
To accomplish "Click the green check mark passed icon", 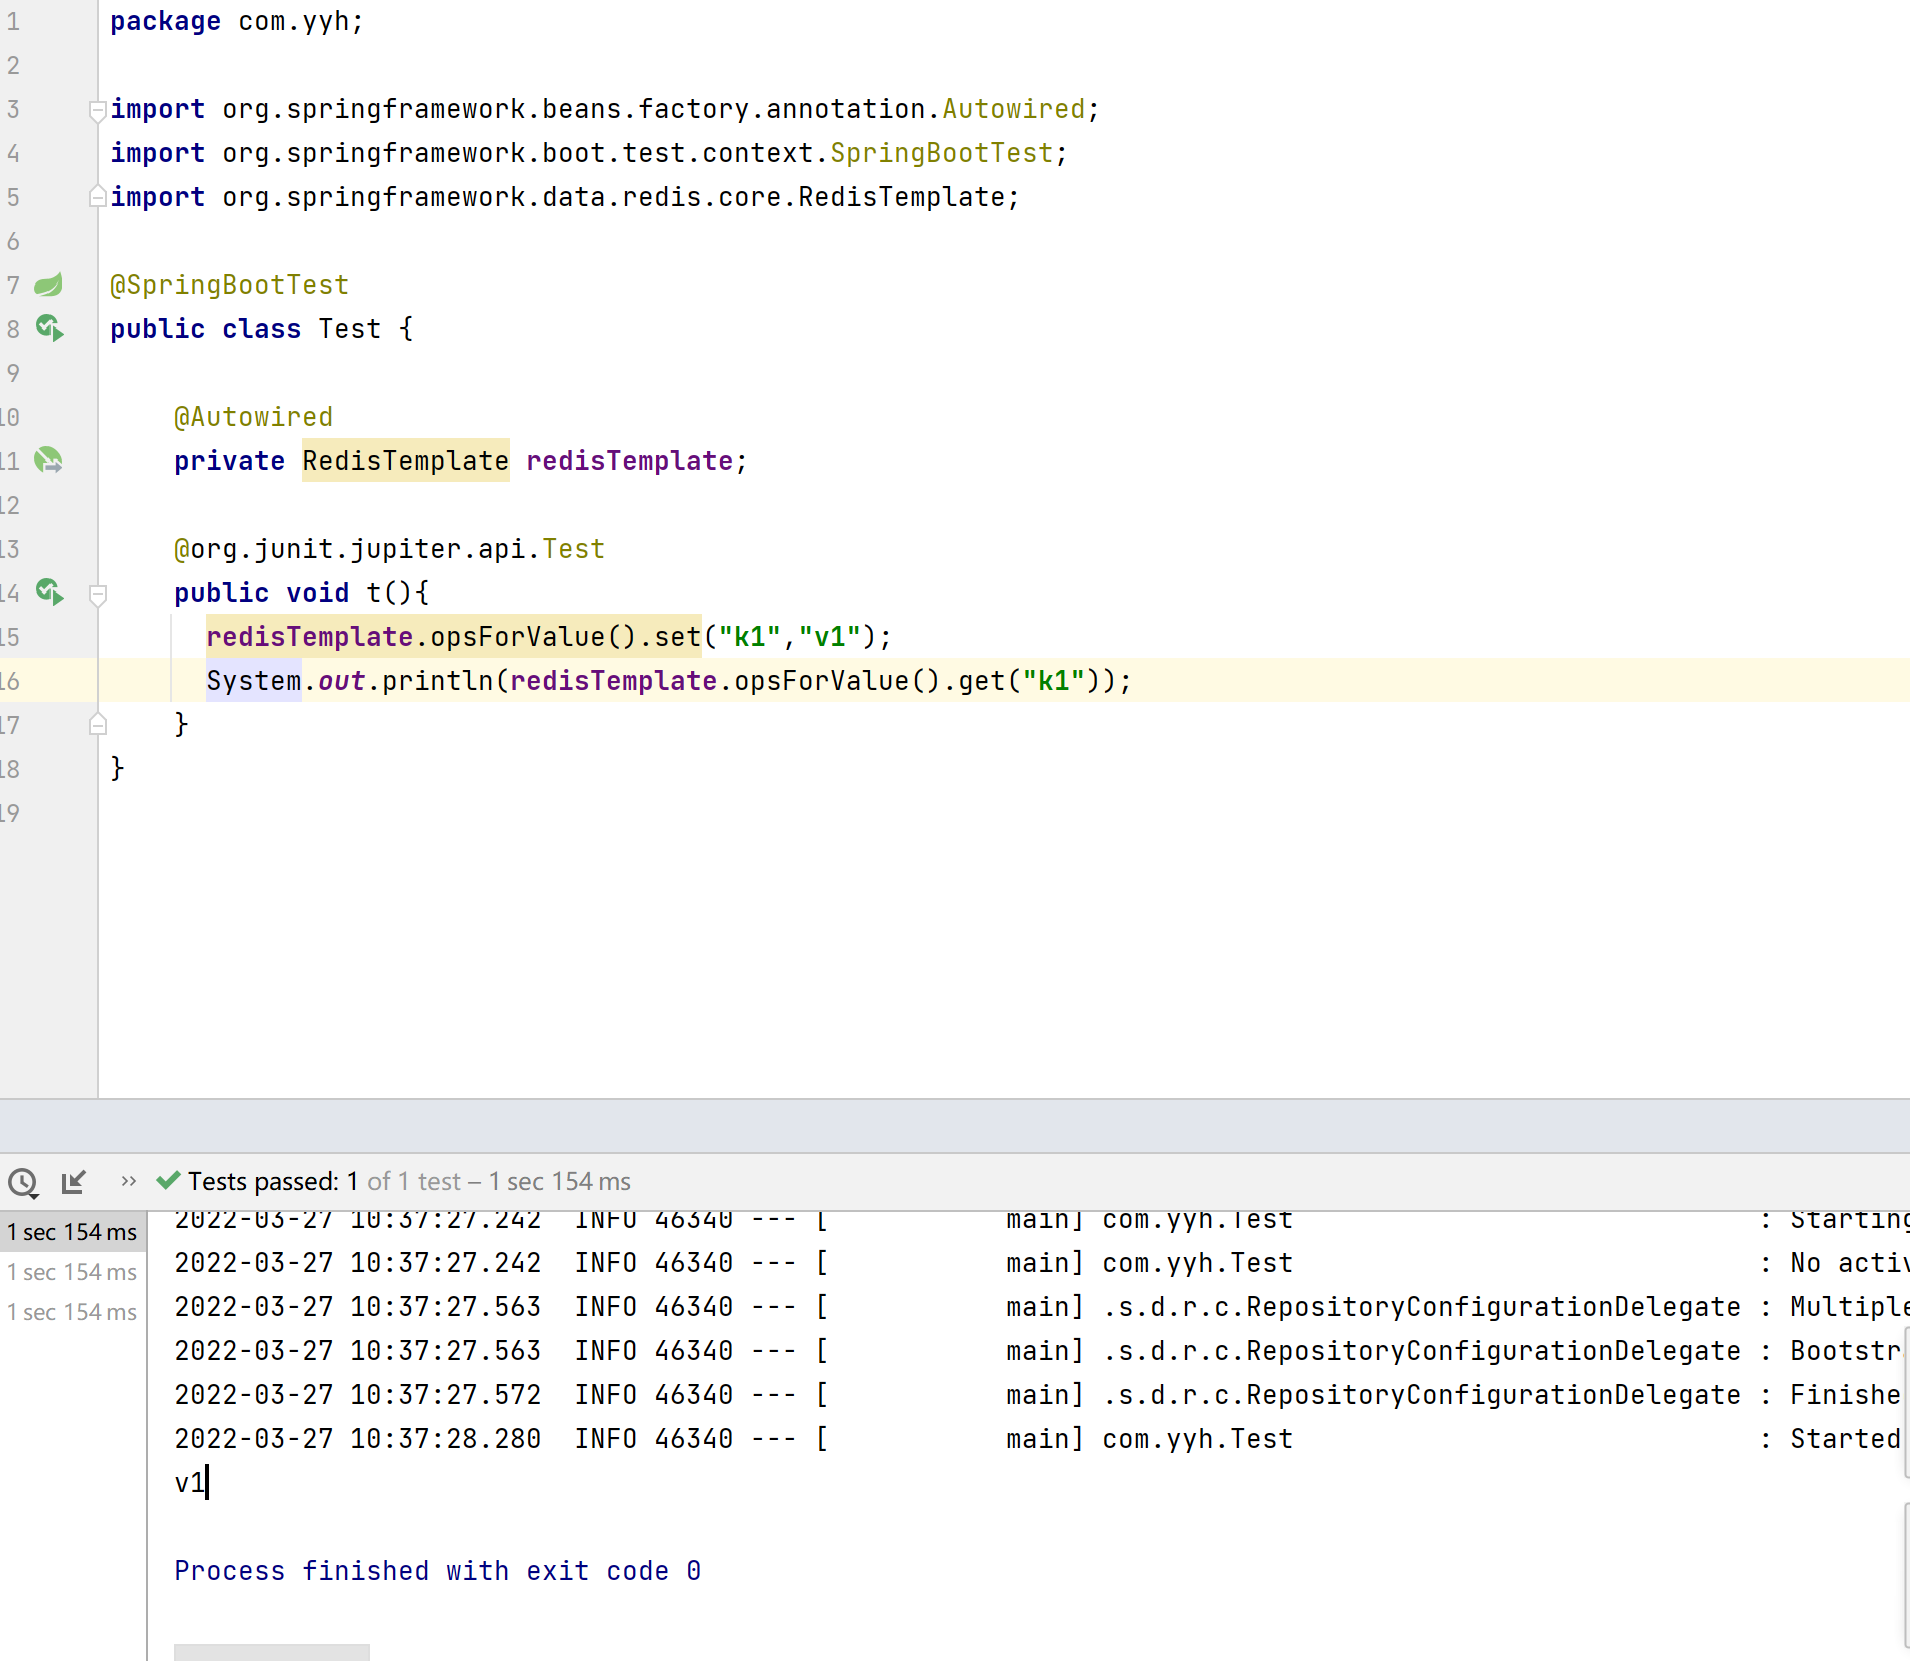I will tap(168, 1180).
